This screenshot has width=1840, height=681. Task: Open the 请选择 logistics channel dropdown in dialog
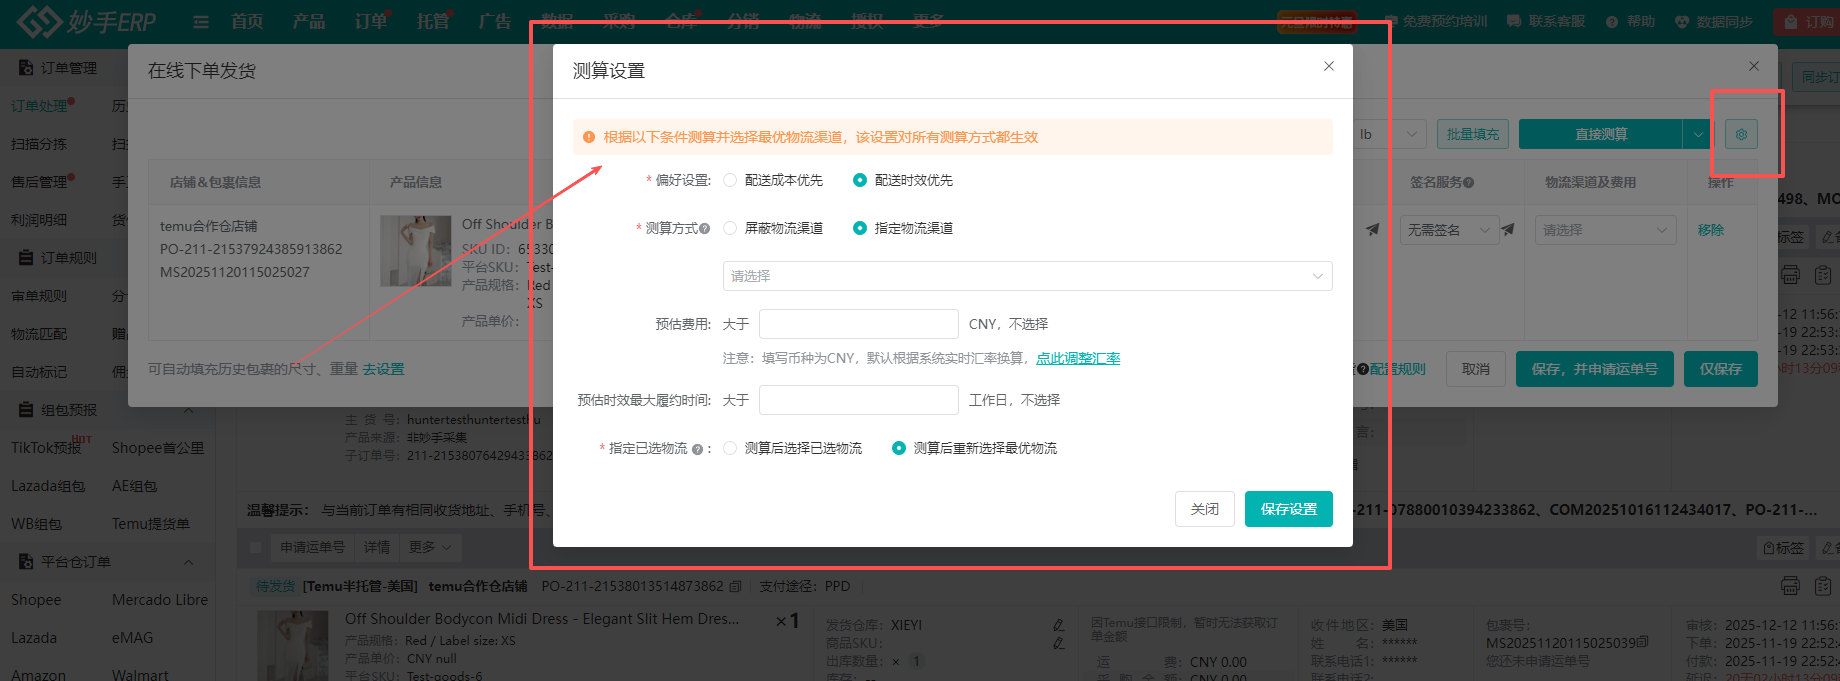click(x=1027, y=276)
